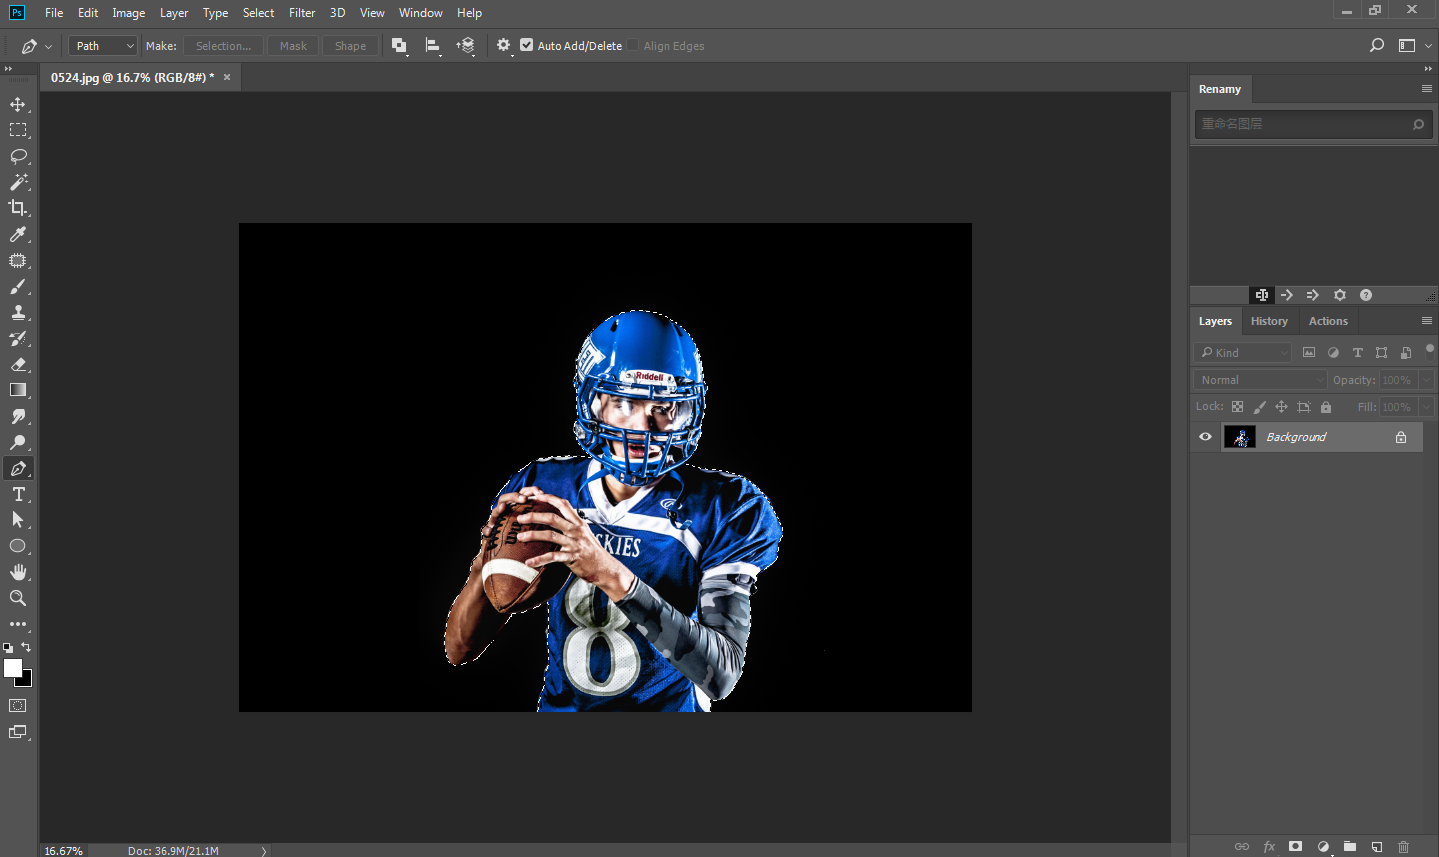The height and width of the screenshot is (857, 1439).
Task: Toggle Quick Mask mode
Action: (18, 706)
